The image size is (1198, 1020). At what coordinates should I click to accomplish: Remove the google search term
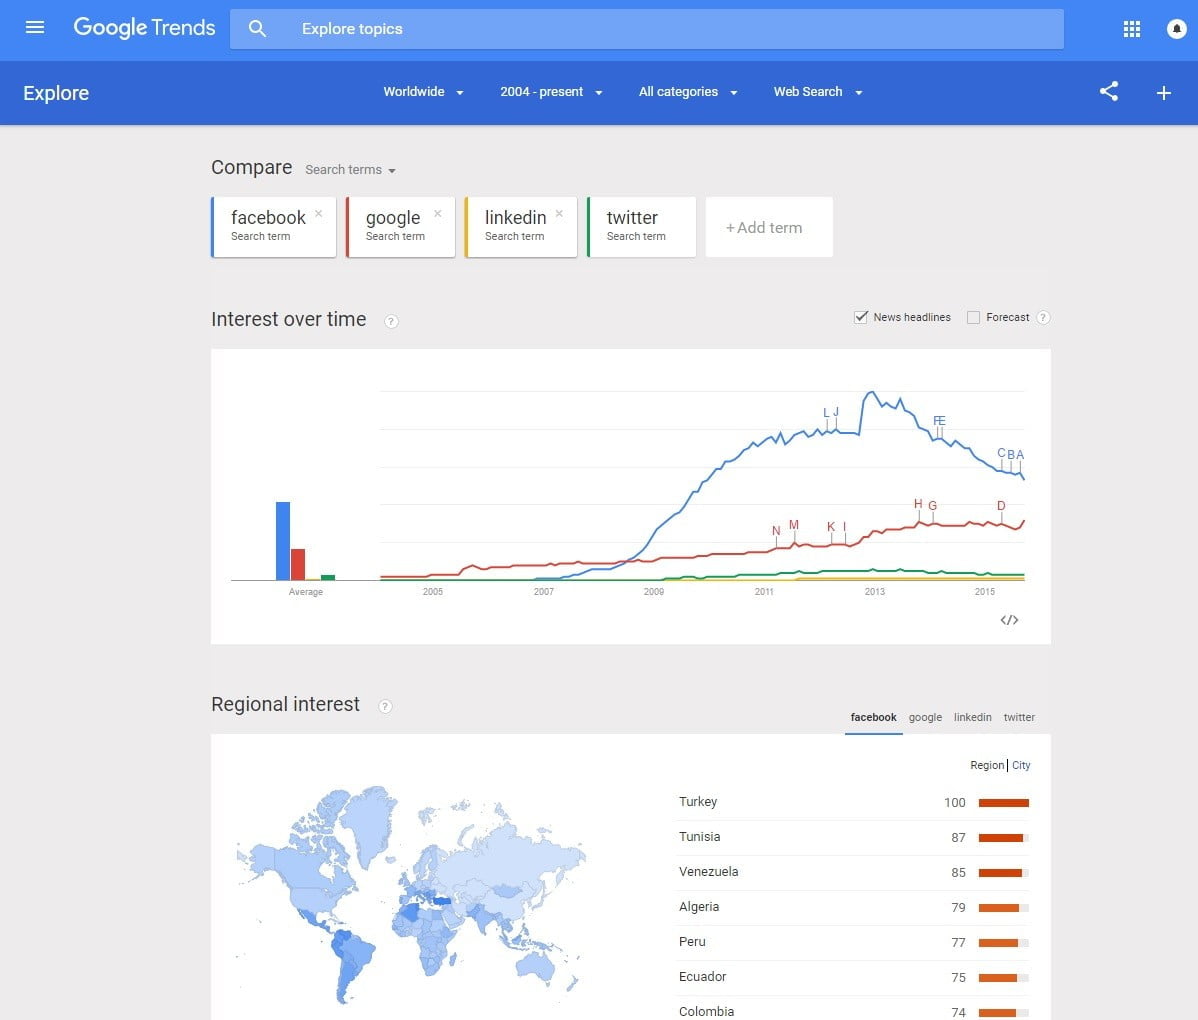tap(438, 214)
